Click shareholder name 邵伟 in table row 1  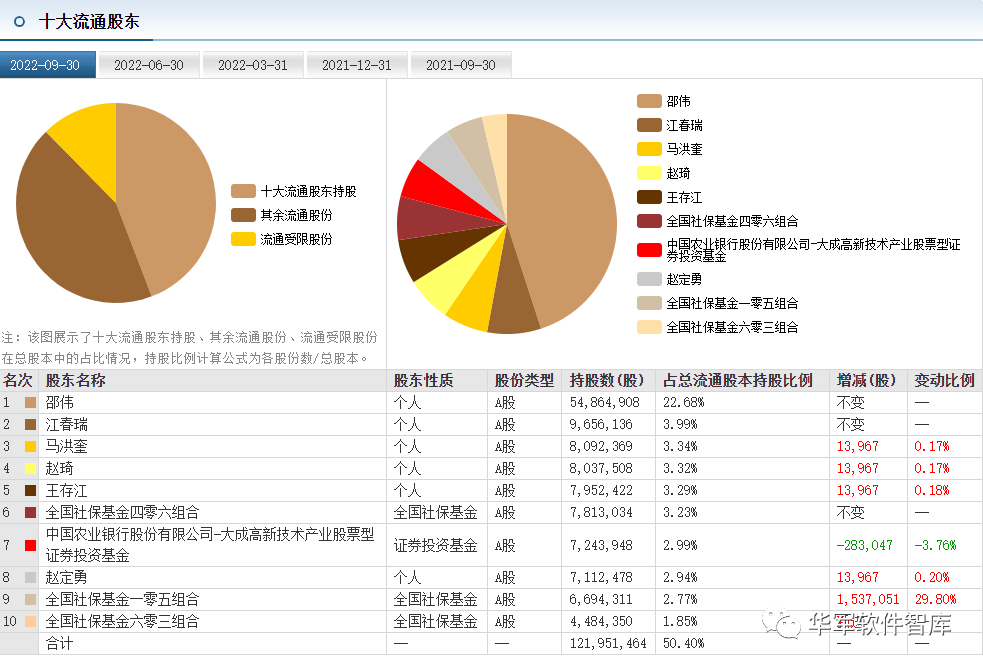60,402
